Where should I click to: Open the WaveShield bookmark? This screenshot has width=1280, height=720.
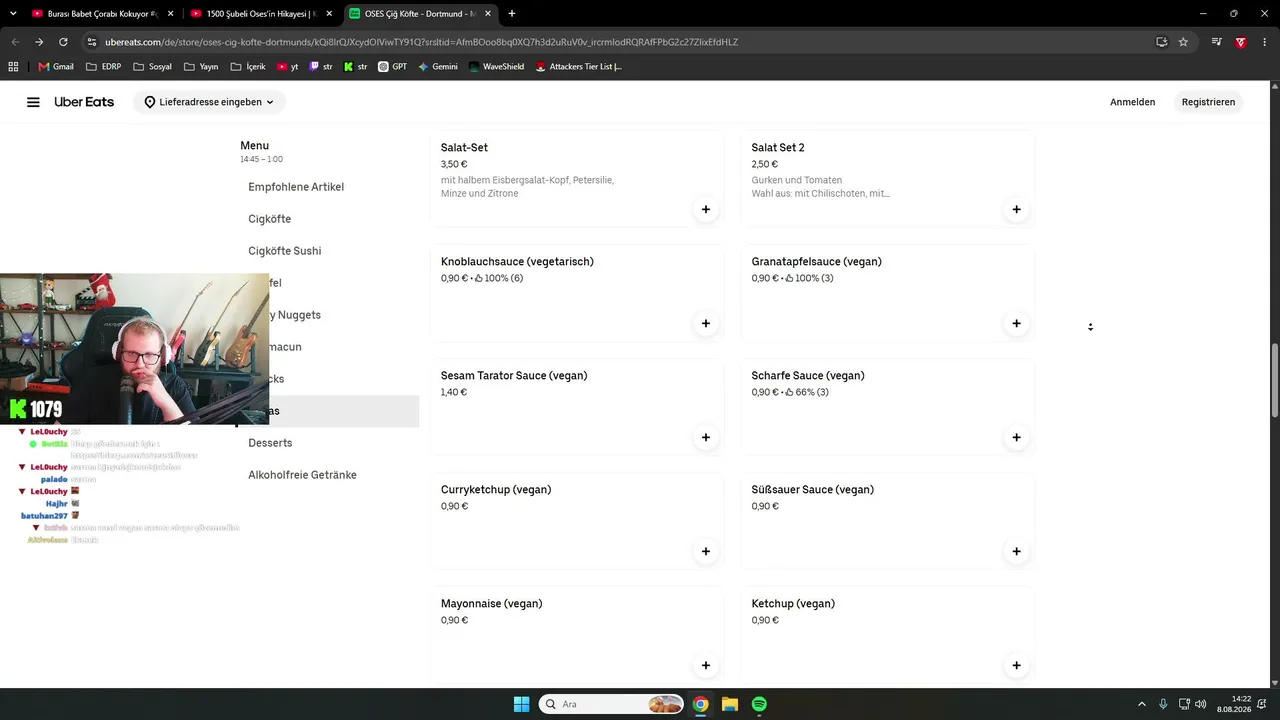coord(496,67)
